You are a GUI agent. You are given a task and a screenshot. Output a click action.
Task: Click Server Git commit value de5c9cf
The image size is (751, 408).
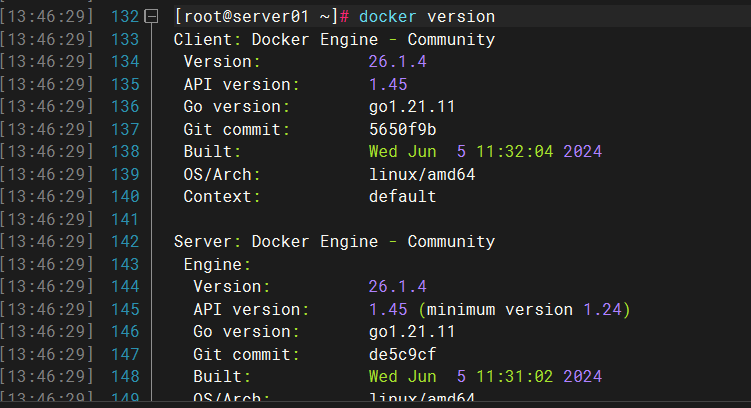coord(402,354)
